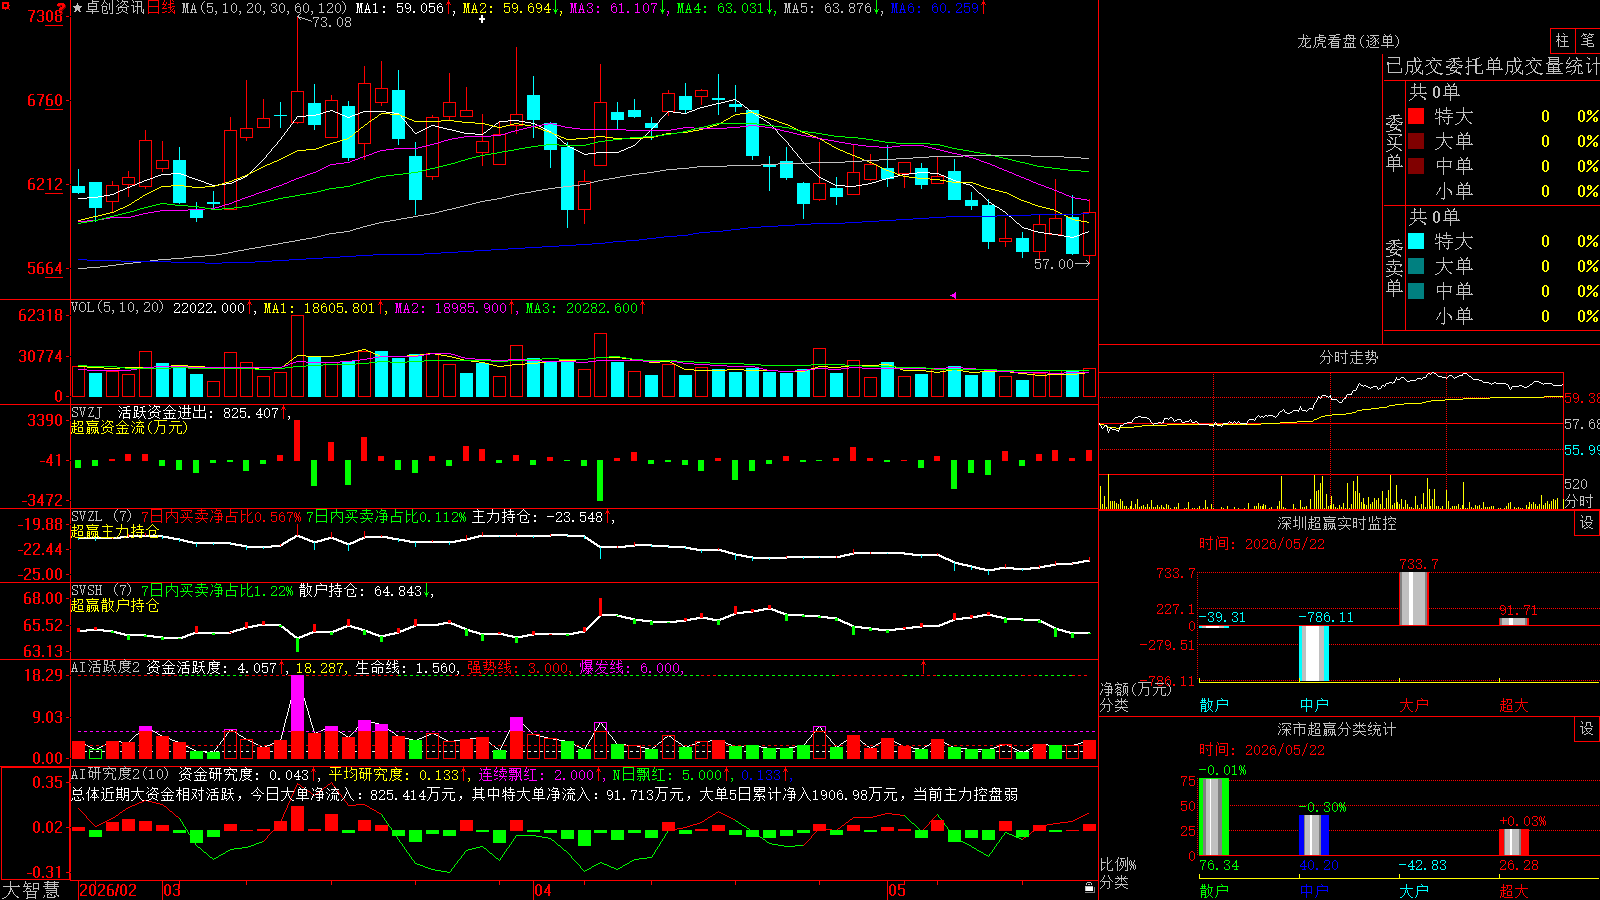Switch to 笔 (tick) display mode
Viewport: 1600px width, 900px height.
[x=1587, y=41]
